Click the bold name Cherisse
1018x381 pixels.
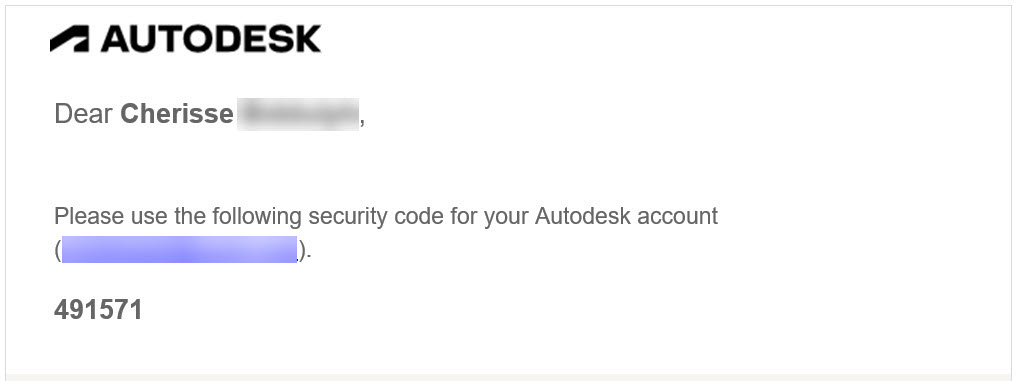177,114
